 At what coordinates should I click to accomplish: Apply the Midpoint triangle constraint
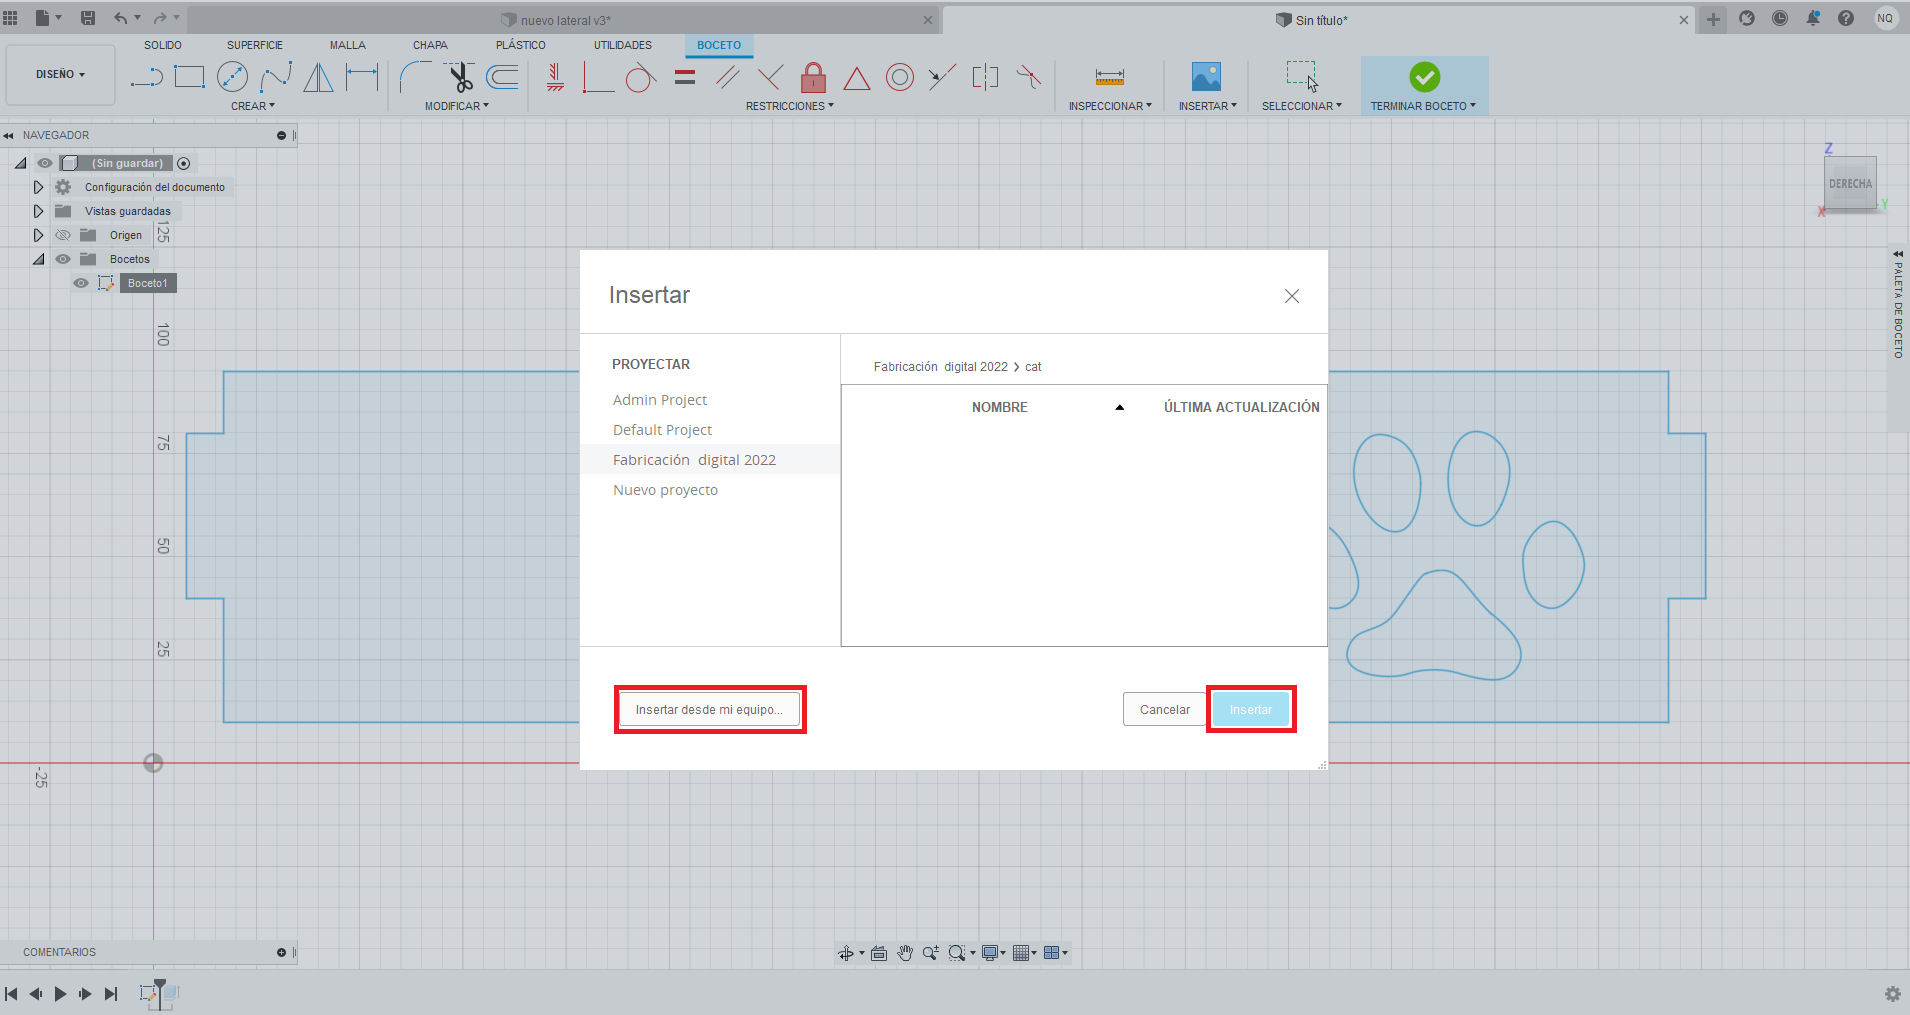coord(857,78)
